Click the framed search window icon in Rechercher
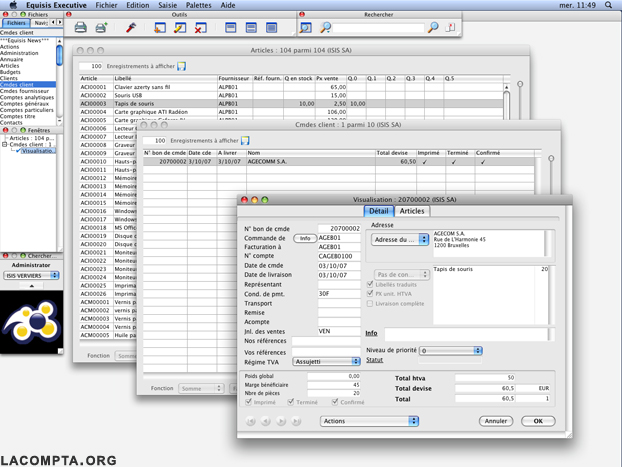 [305, 27]
